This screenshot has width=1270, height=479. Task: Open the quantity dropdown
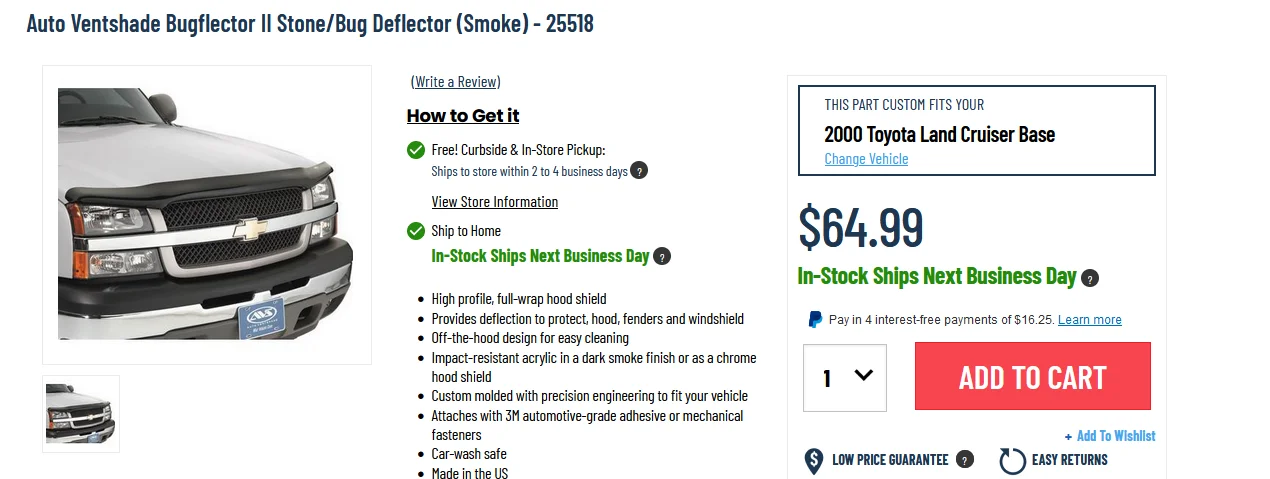coord(845,378)
